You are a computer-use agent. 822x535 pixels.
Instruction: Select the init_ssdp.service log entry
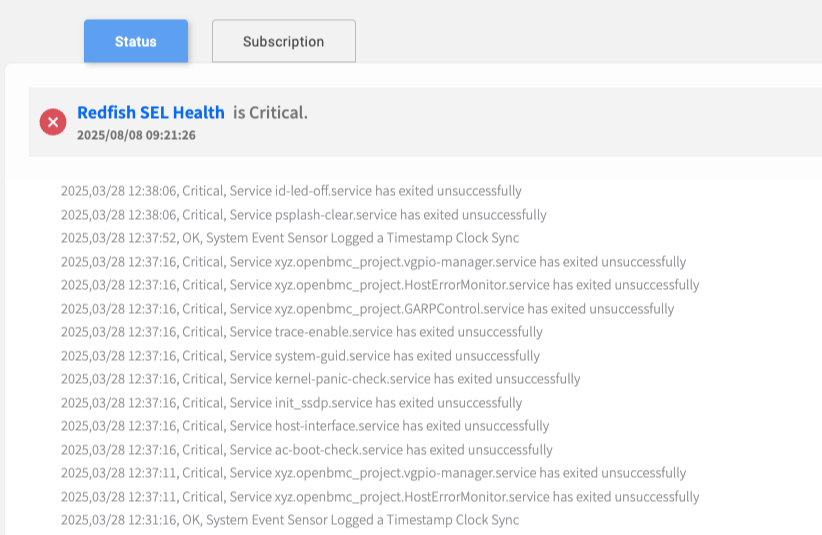(291, 403)
